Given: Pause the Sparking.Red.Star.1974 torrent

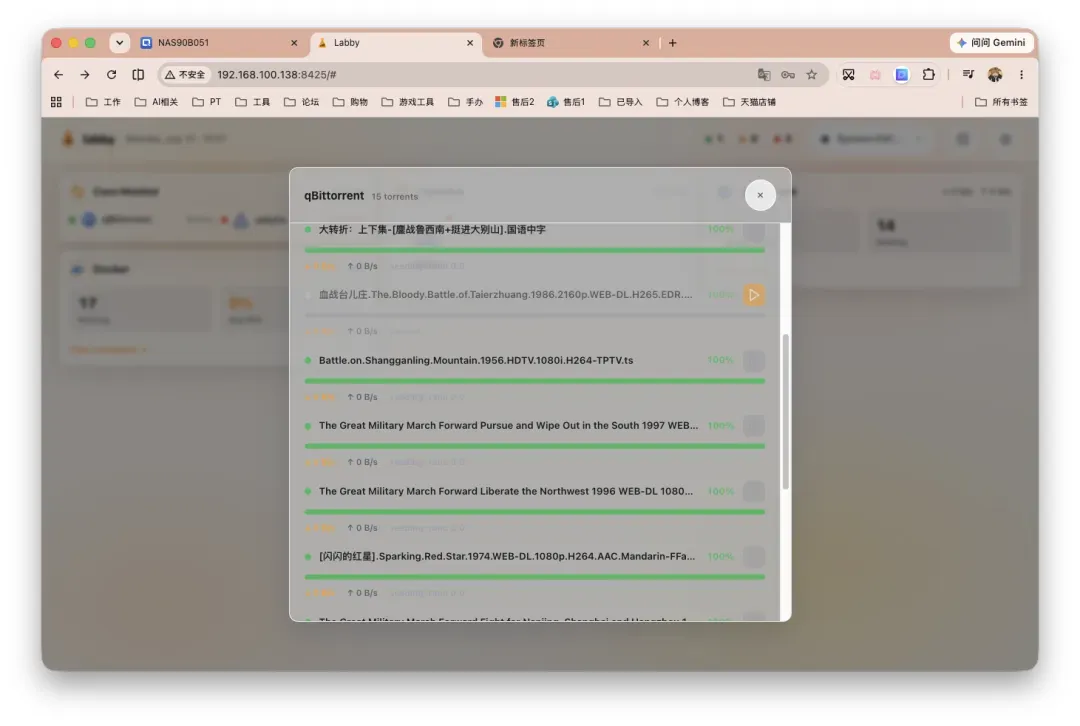Looking at the screenshot, I should pos(754,557).
